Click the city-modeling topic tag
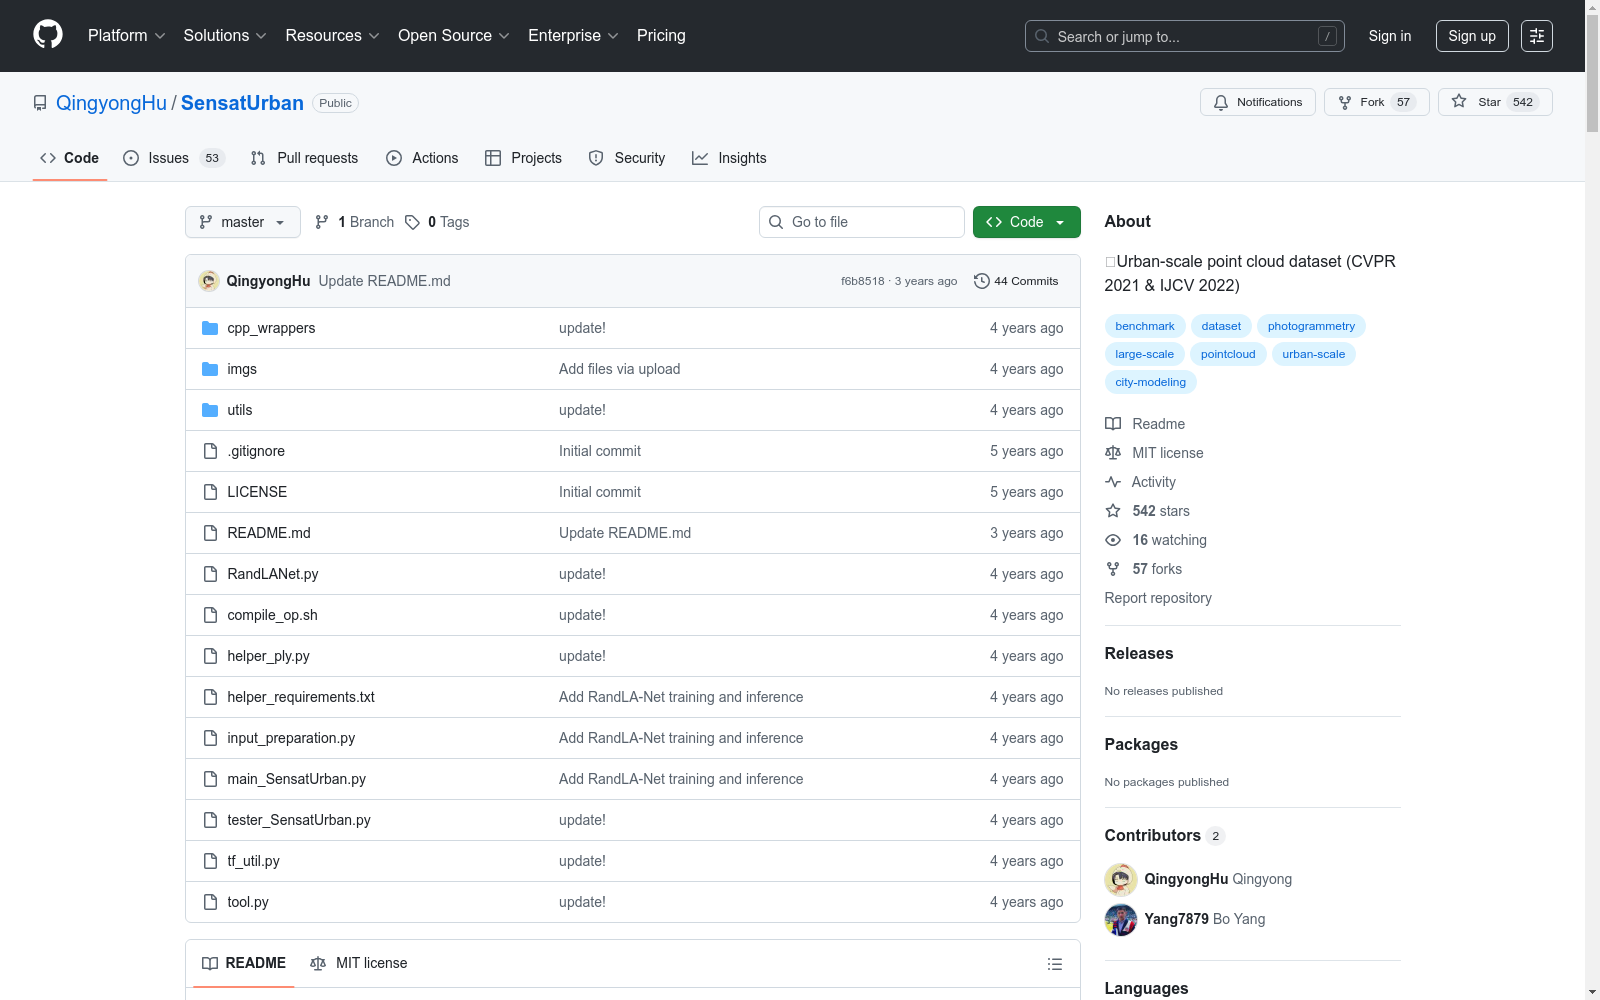This screenshot has height=1000, width=1600. [1151, 382]
